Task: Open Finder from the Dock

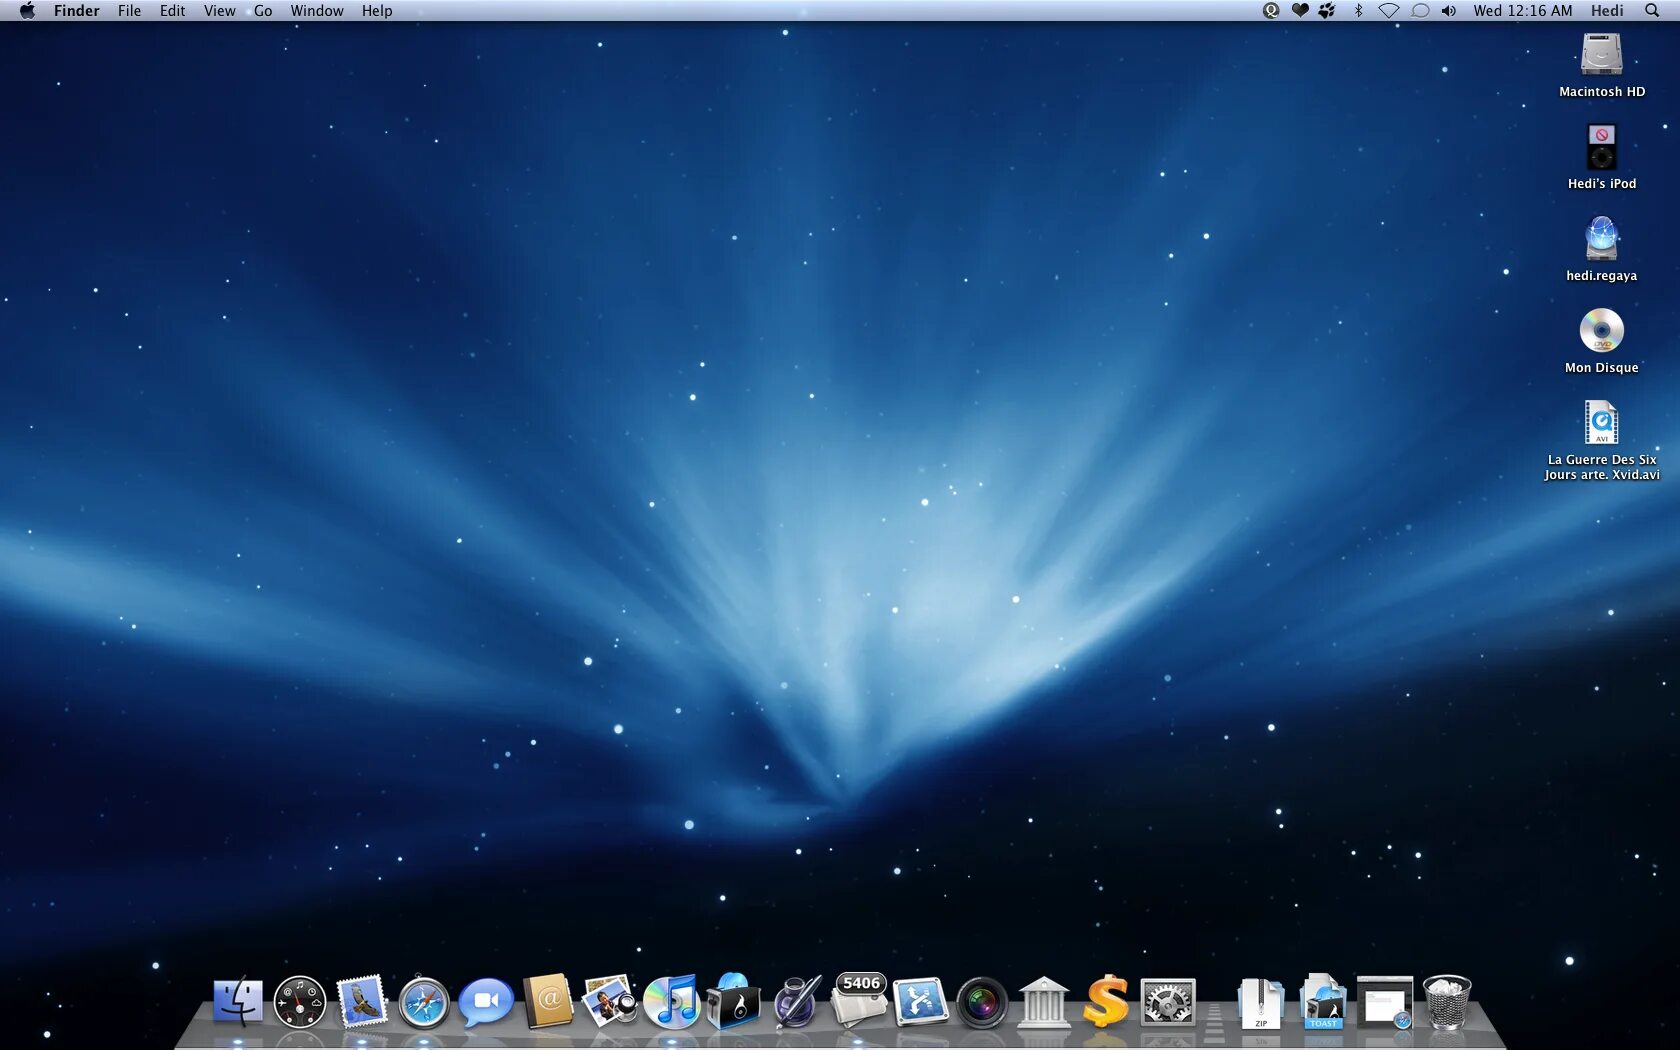Action: pyautogui.click(x=238, y=1001)
